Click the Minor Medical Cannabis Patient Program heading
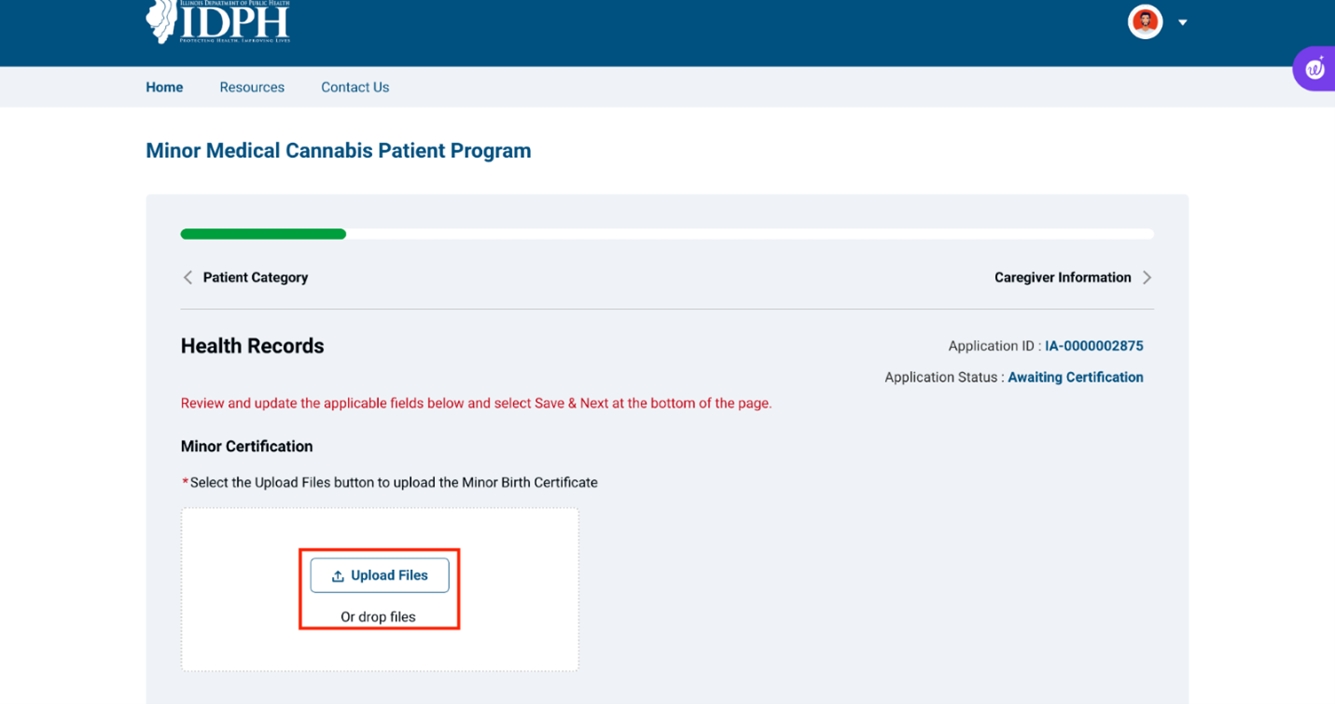This screenshot has height=704, width=1335. pyautogui.click(x=338, y=151)
